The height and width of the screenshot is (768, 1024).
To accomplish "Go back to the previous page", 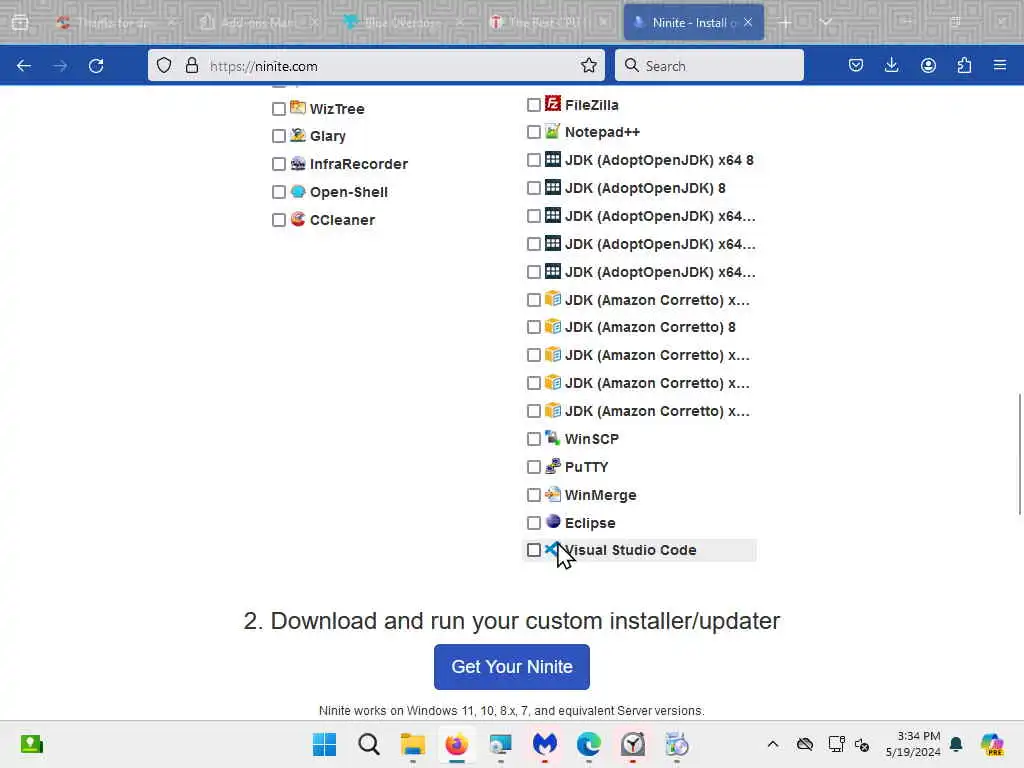I will 24,66.
